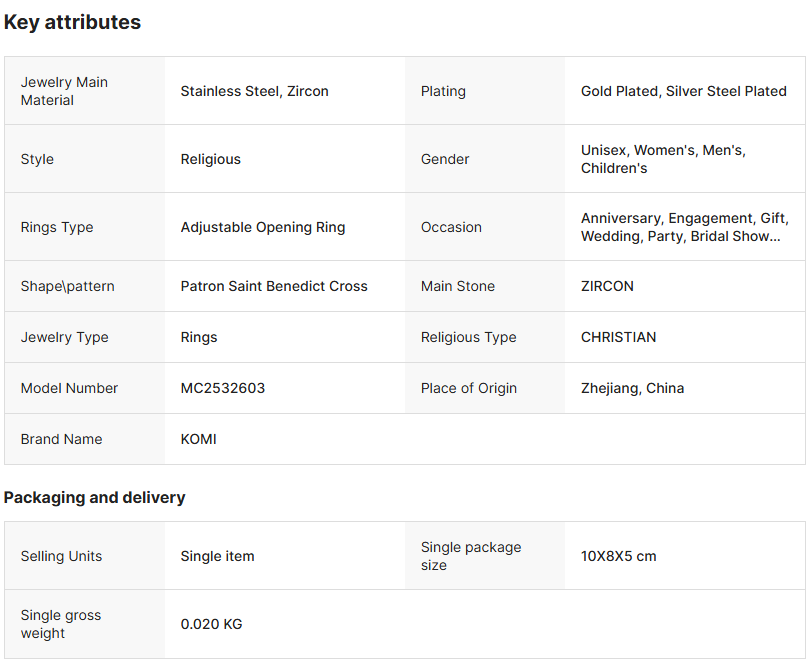
Task: Click the "CHRISTIAN" religious type value
Action: tap(618, 337)
